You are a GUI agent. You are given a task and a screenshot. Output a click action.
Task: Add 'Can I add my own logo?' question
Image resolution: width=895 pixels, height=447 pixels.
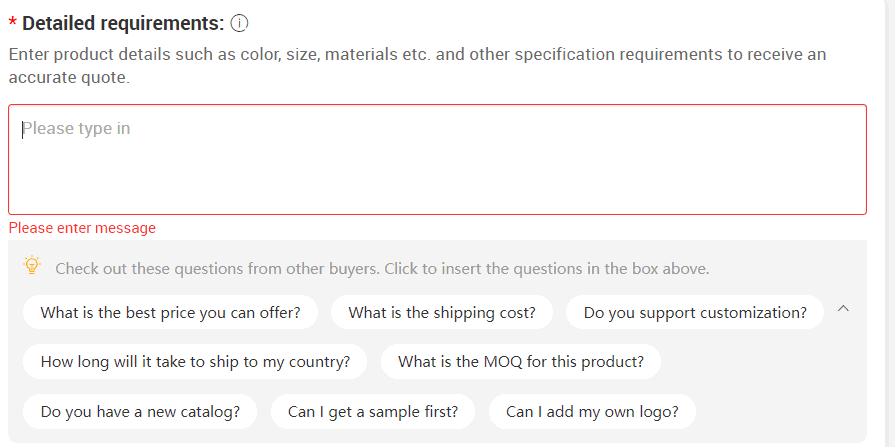[x=592, y=411]
